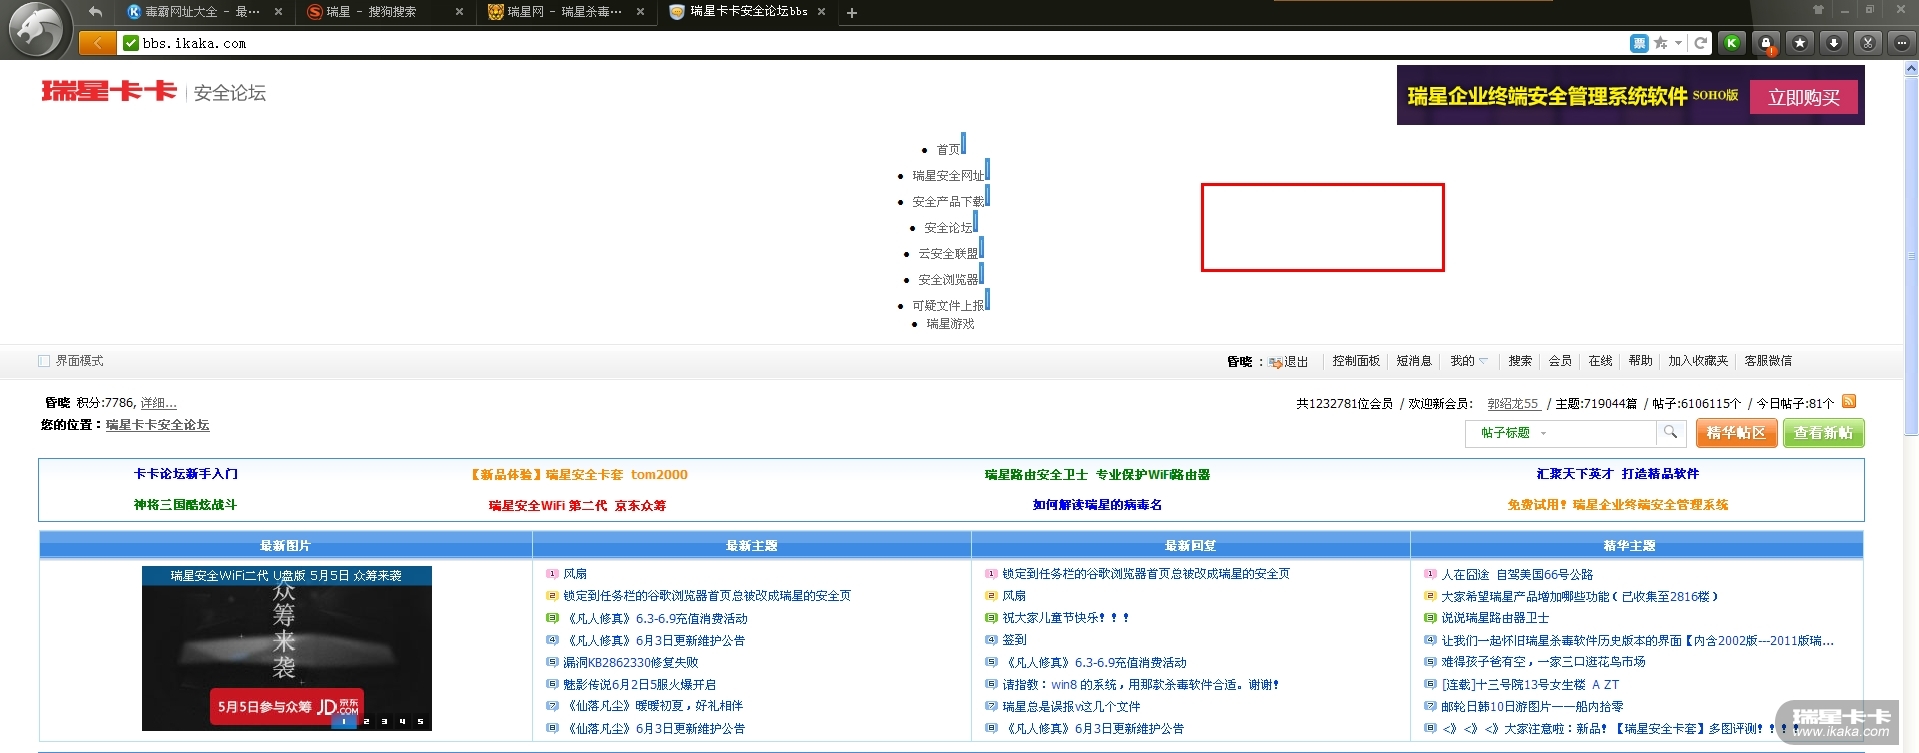Screen dimensions: 1919x753
Task: Click the magnifier search icon
Action: click(1670, 433)
